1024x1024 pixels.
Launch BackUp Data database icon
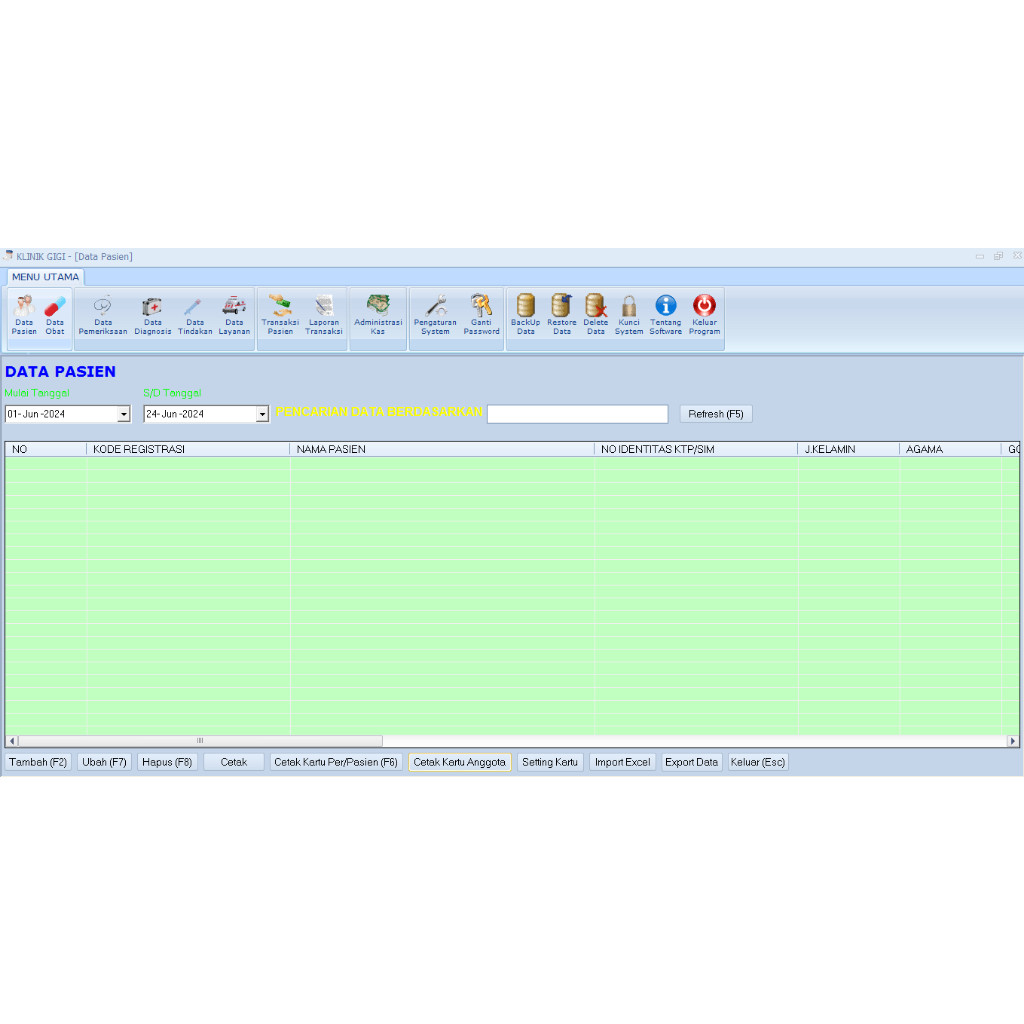(526, 307)
